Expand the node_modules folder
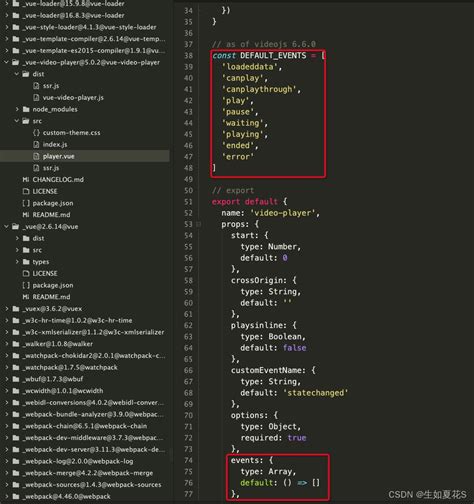474x504 pixels. tap(17, 109)
